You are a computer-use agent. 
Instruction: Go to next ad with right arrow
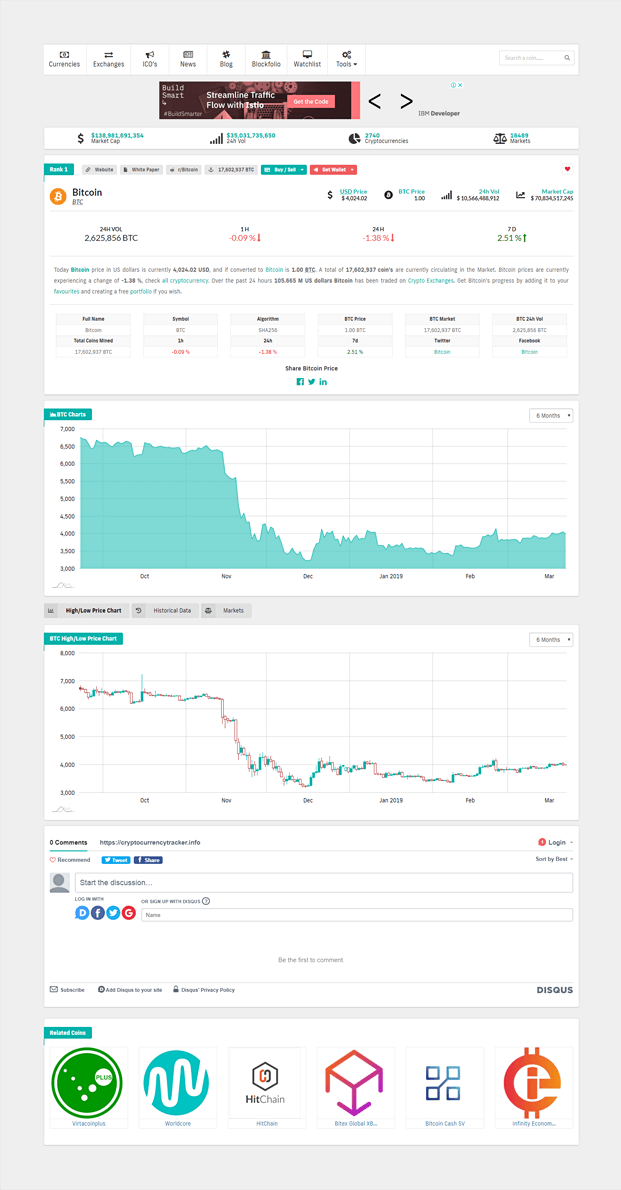(407, 101)
